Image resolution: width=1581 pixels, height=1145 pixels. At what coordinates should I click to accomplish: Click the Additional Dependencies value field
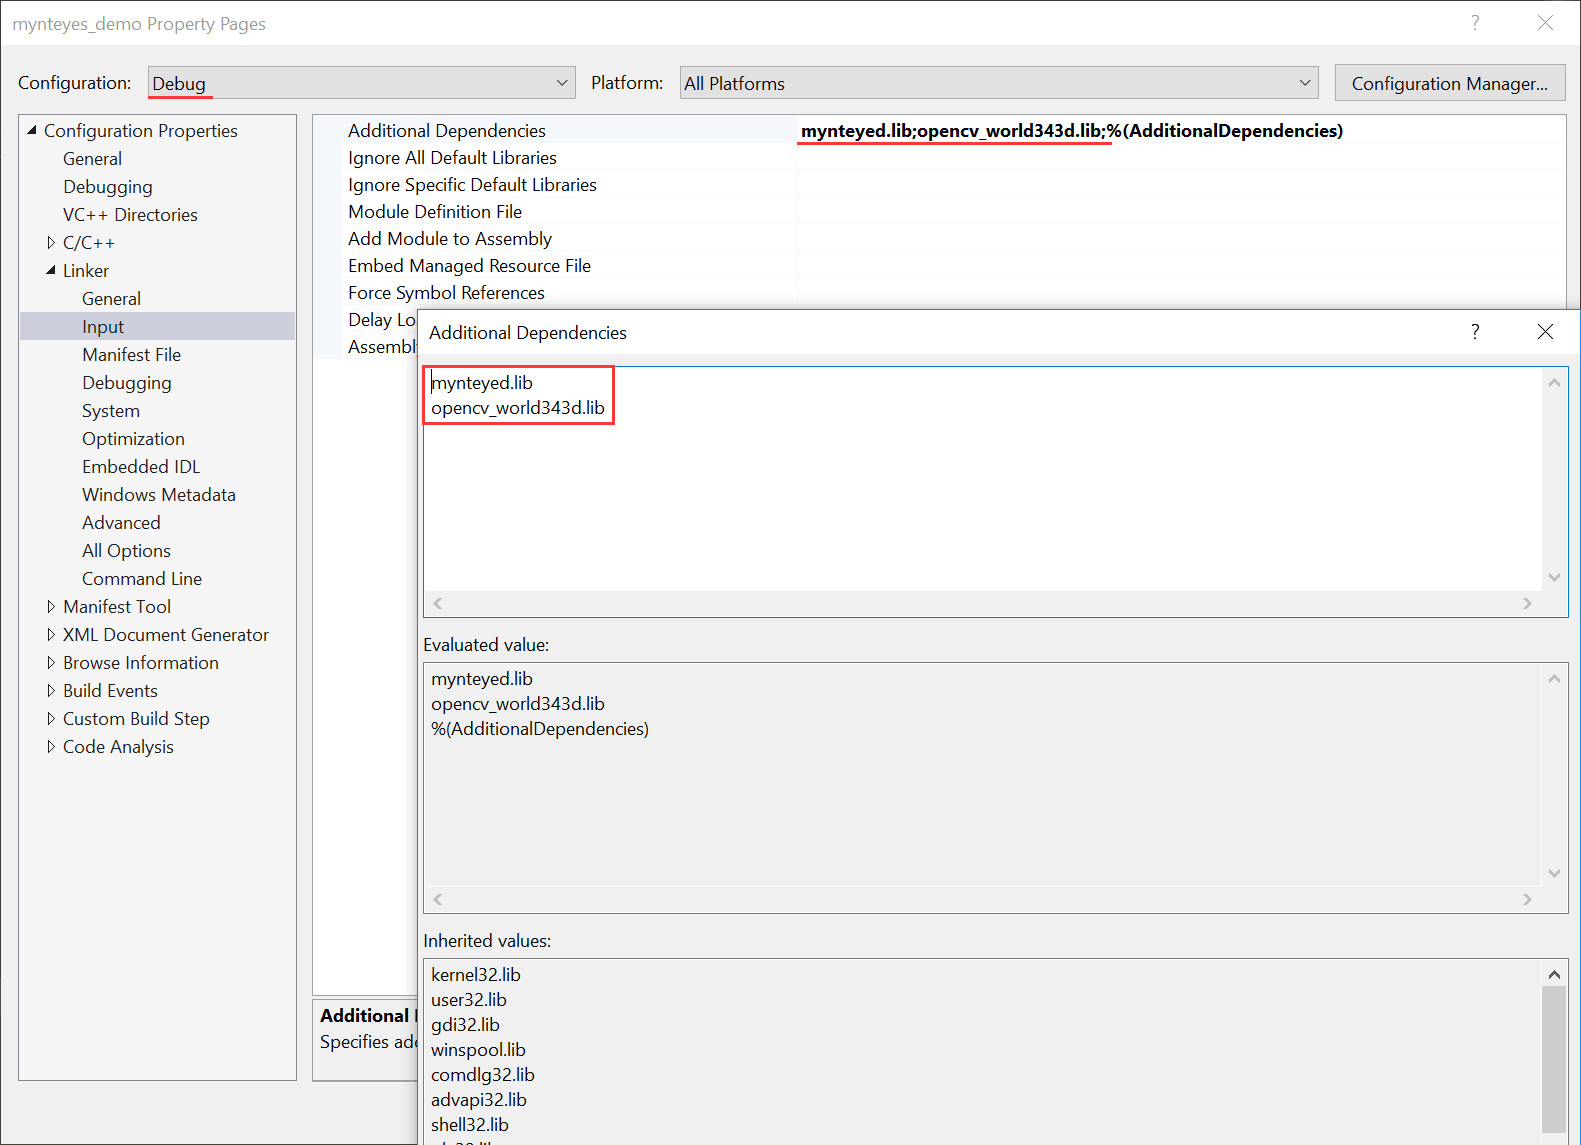(1181, 131)
